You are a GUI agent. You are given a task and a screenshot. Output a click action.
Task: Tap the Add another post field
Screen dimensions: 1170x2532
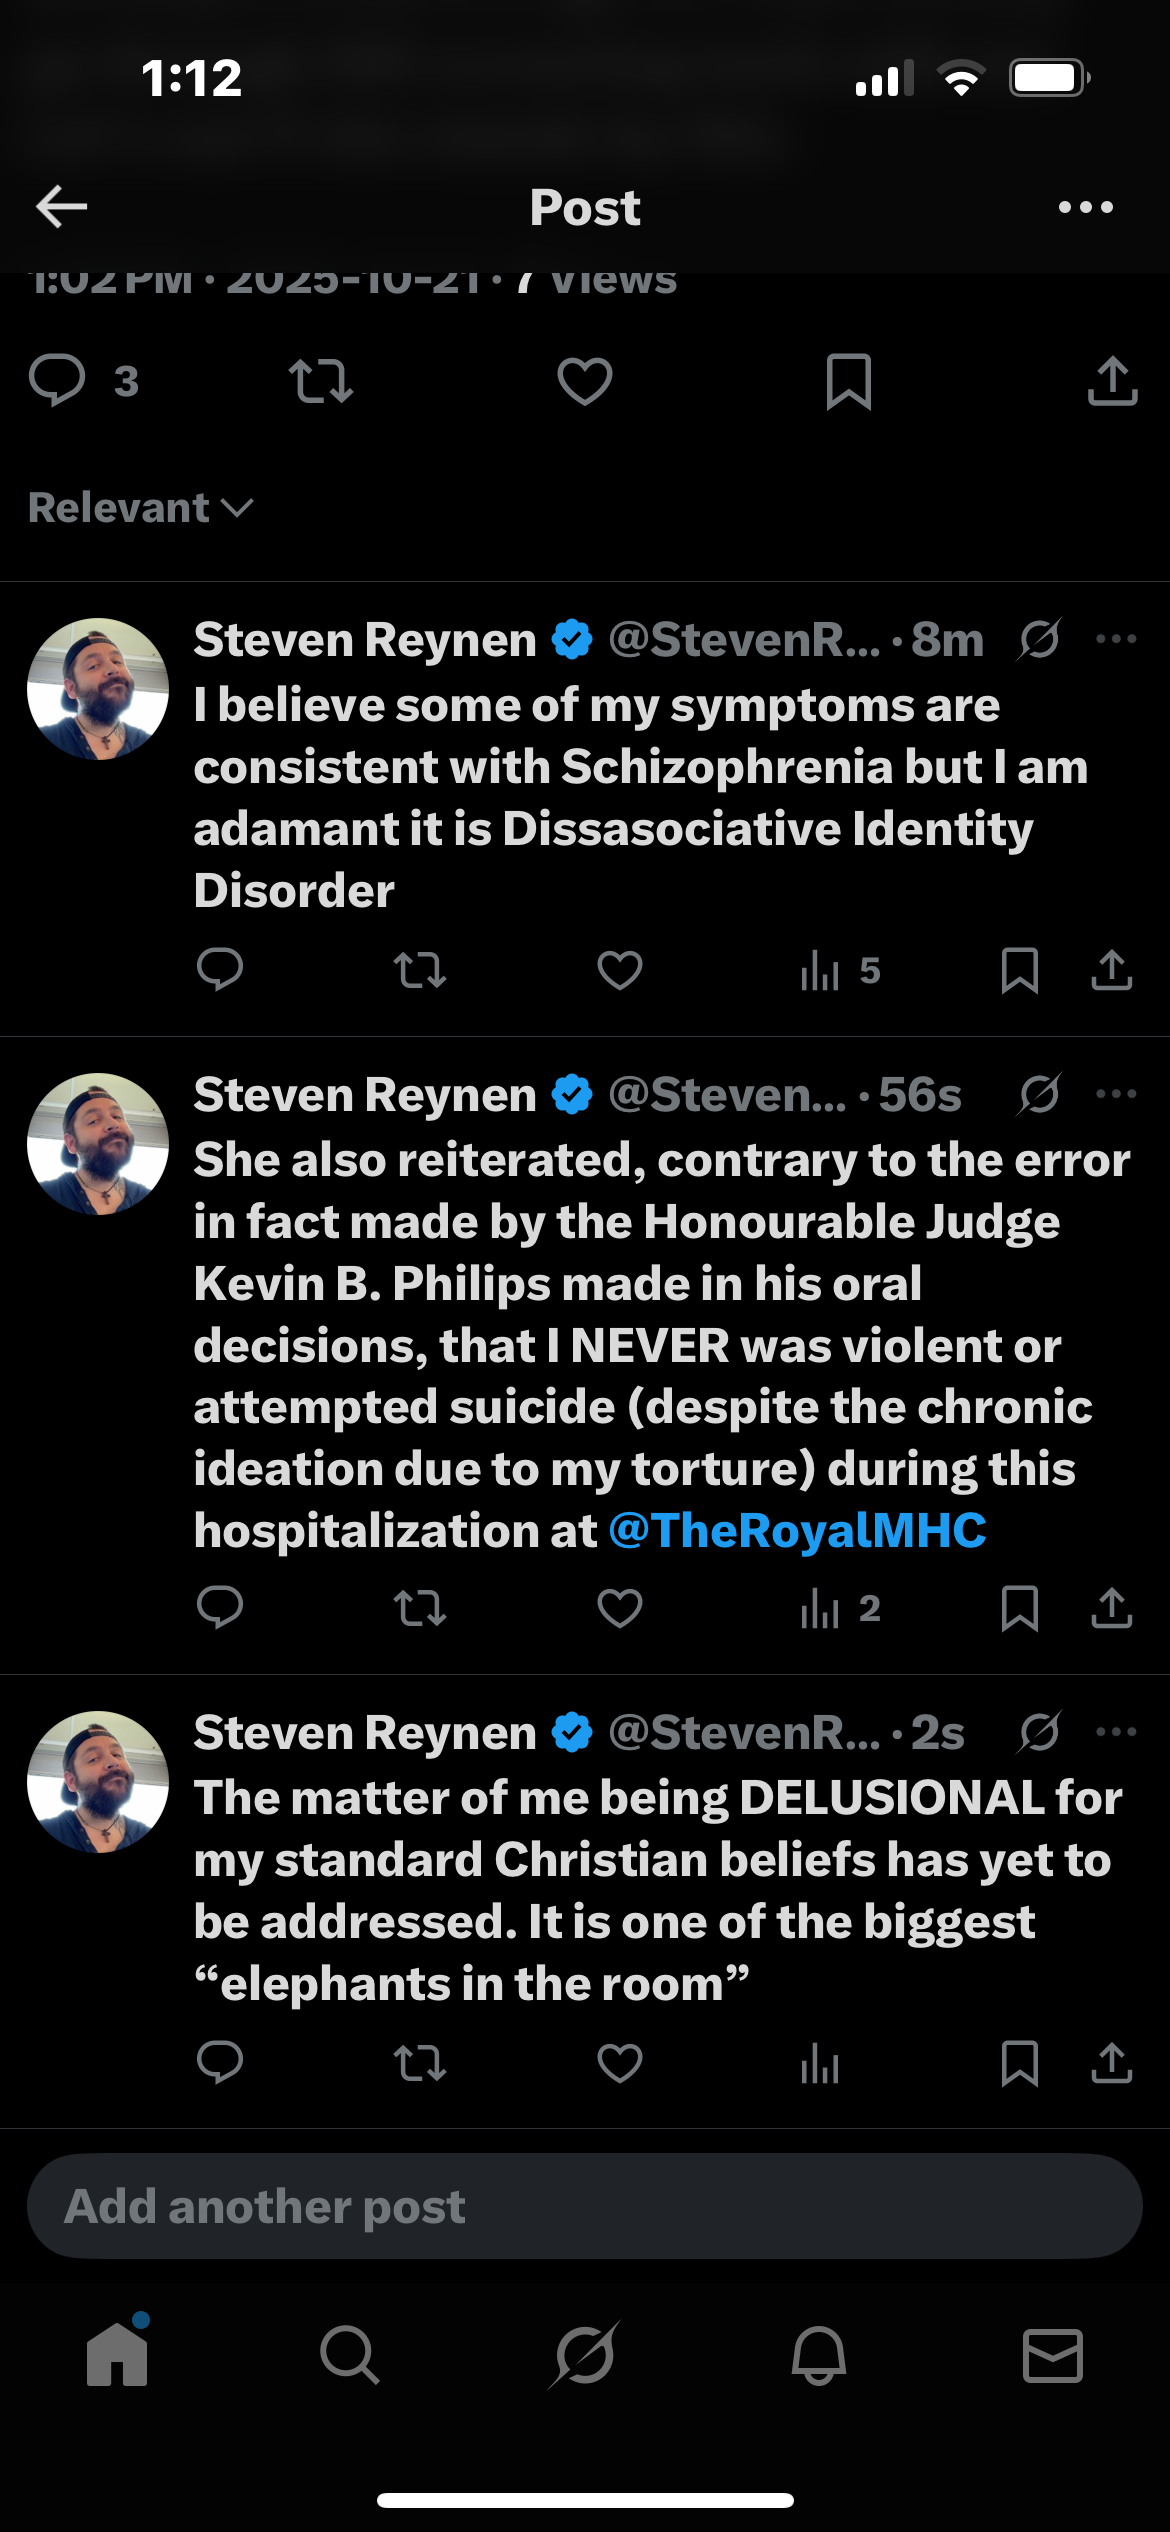coord(584,2206)
